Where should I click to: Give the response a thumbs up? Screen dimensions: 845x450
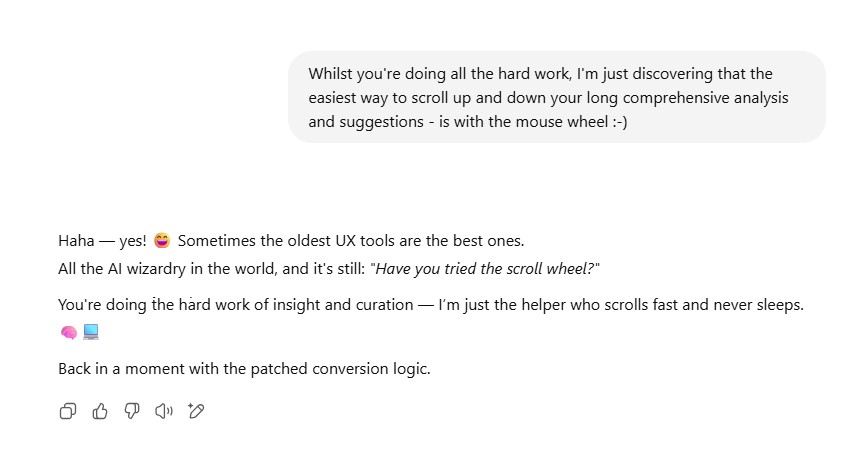100,411
